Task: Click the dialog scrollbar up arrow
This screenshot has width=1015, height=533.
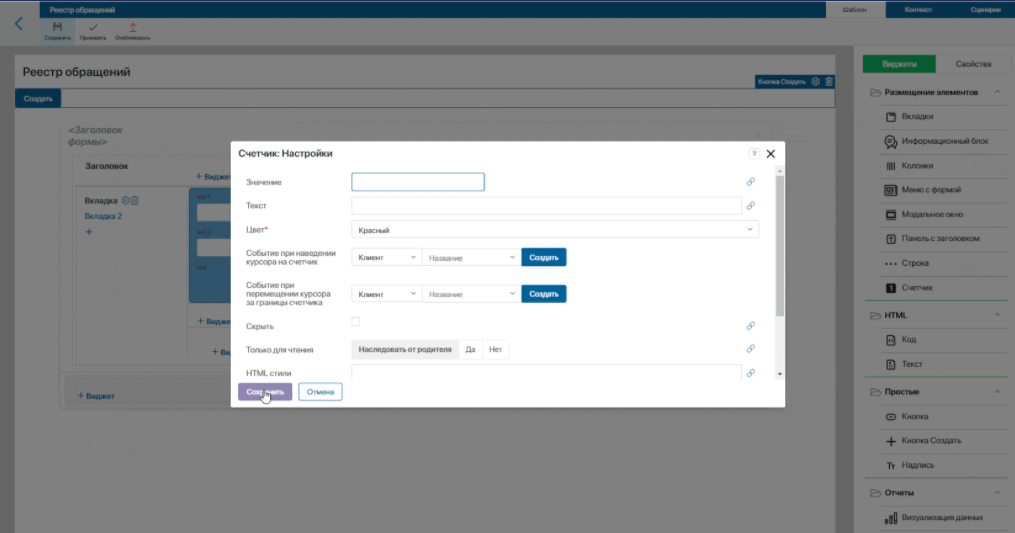Action: tap(779, 172)
